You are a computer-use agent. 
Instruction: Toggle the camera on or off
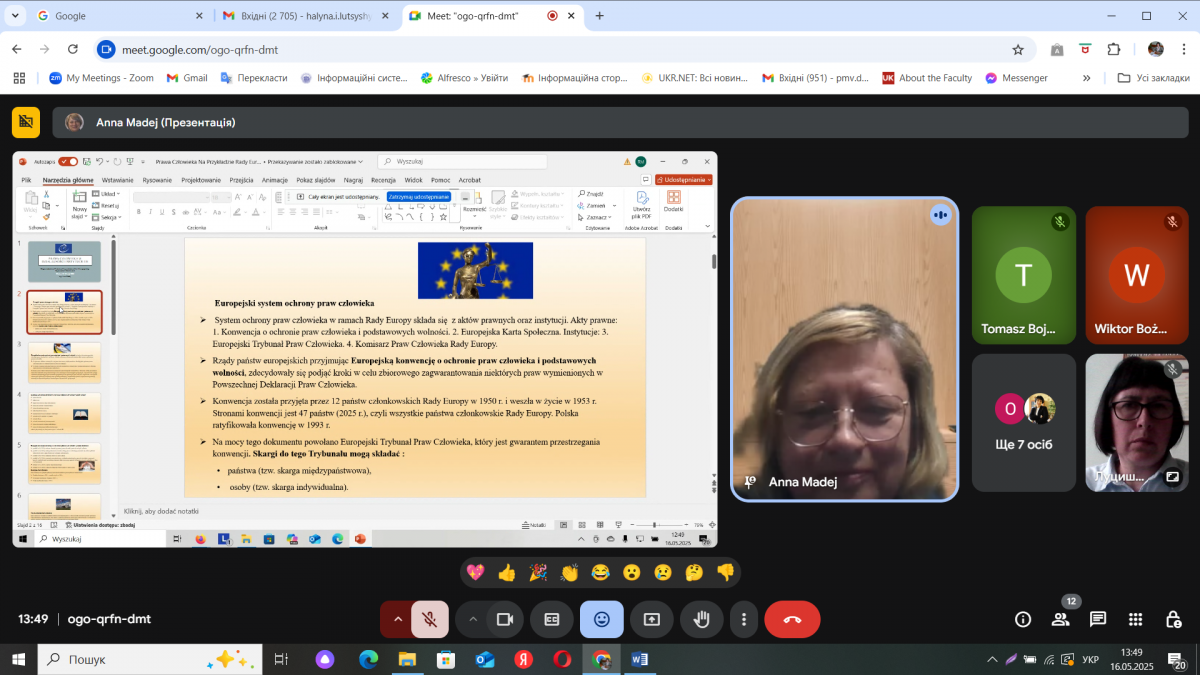(x=505, y=620)
